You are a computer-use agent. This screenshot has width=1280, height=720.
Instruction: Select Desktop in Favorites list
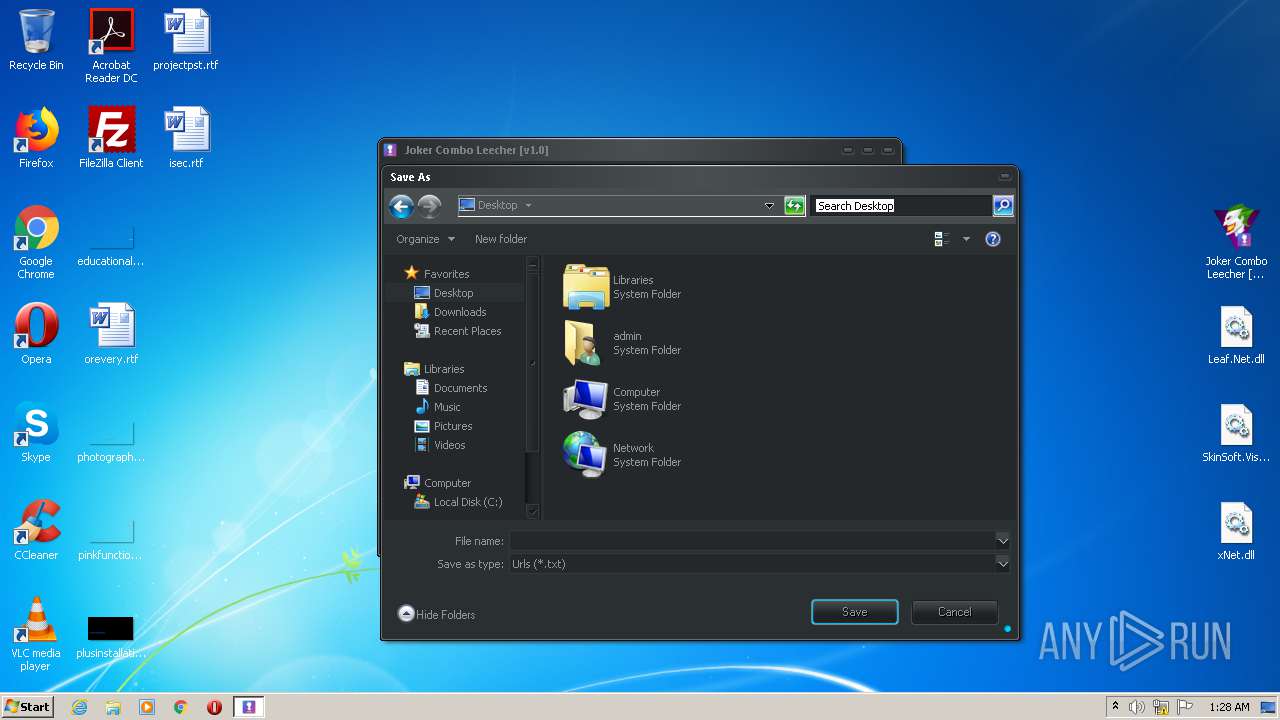(x=444, y=293)
